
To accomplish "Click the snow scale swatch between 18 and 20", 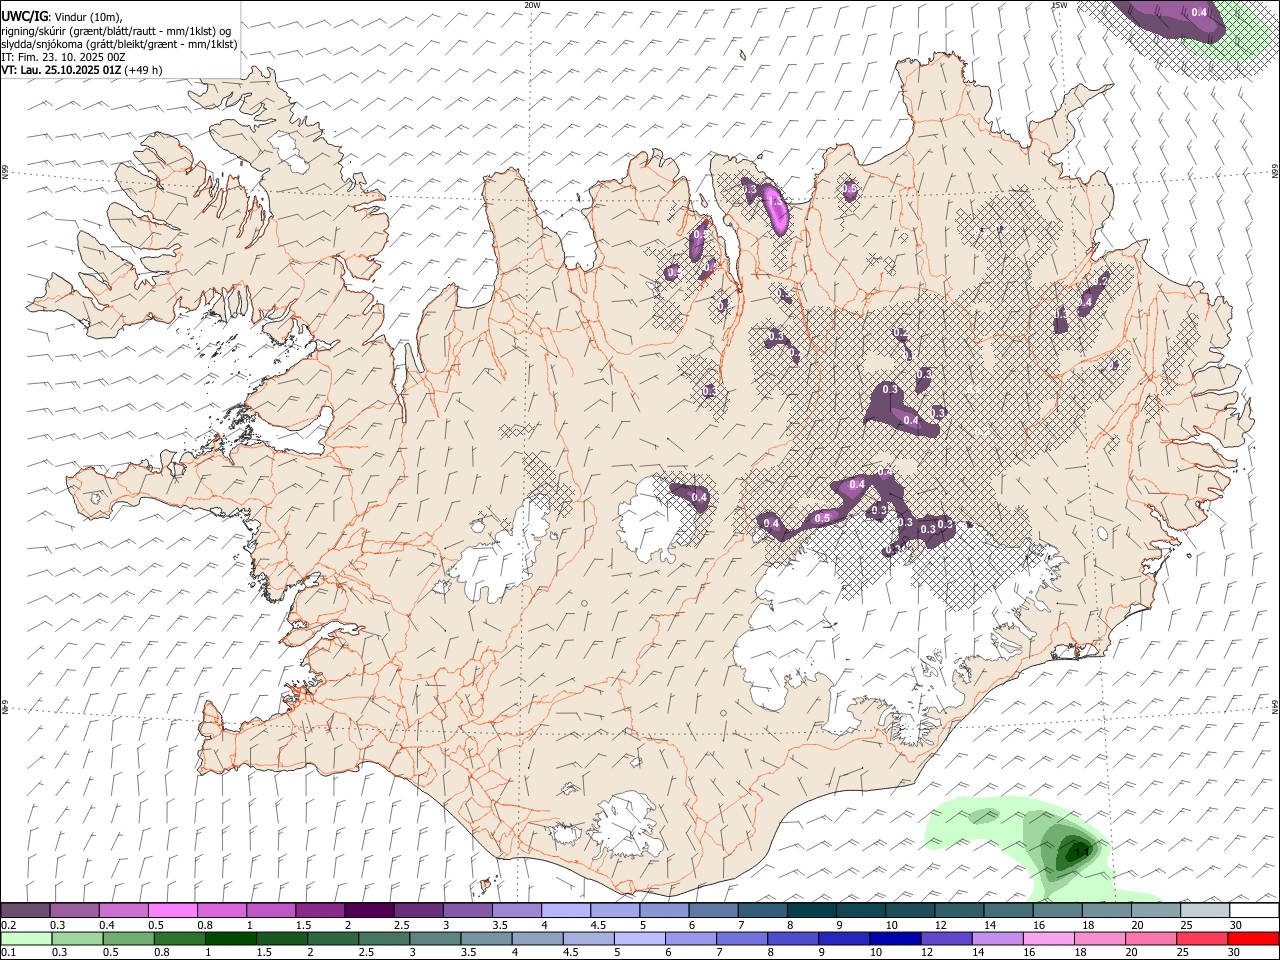I will pyautogui.click(x=1105, y=910).
